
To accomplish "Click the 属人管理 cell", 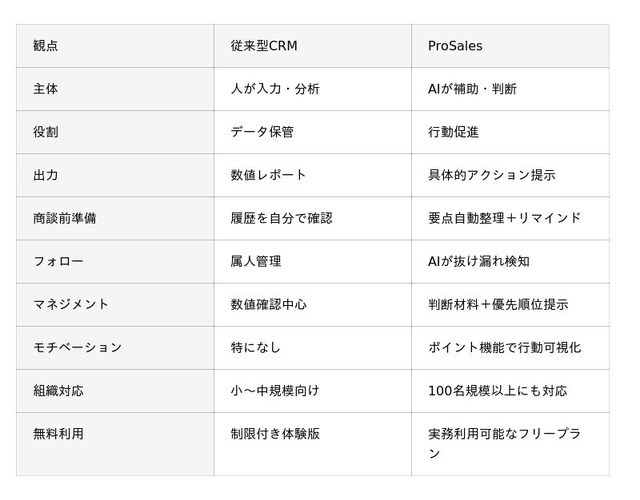I will (256, 261).
